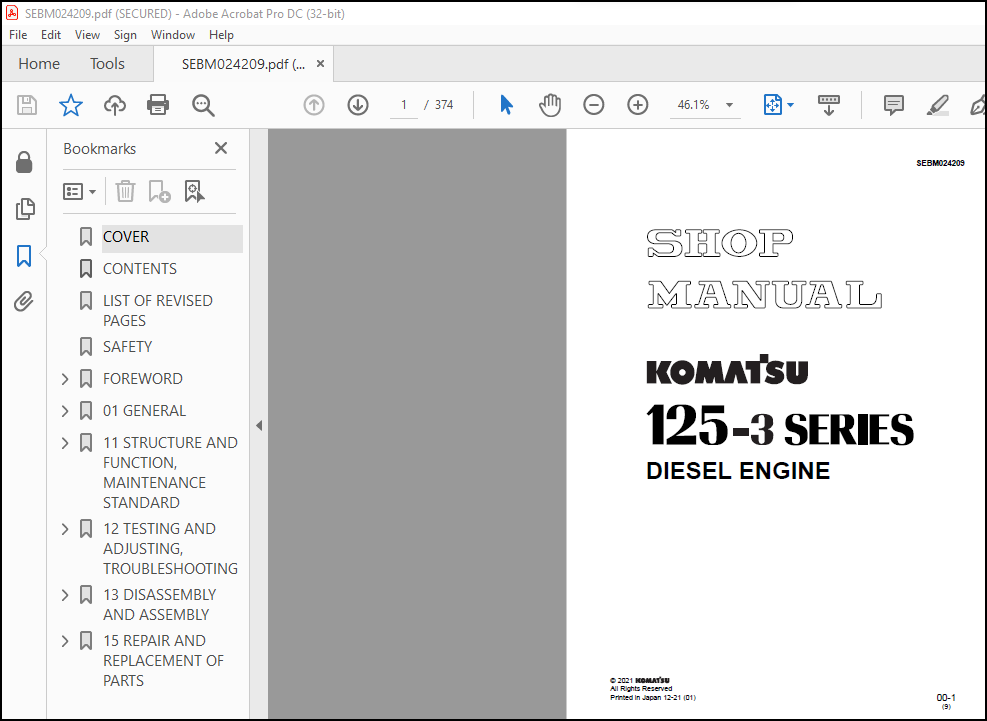This screenshot has height=721, width=987.
Task: Add a new bookmark icon
Action: [159, 191]
